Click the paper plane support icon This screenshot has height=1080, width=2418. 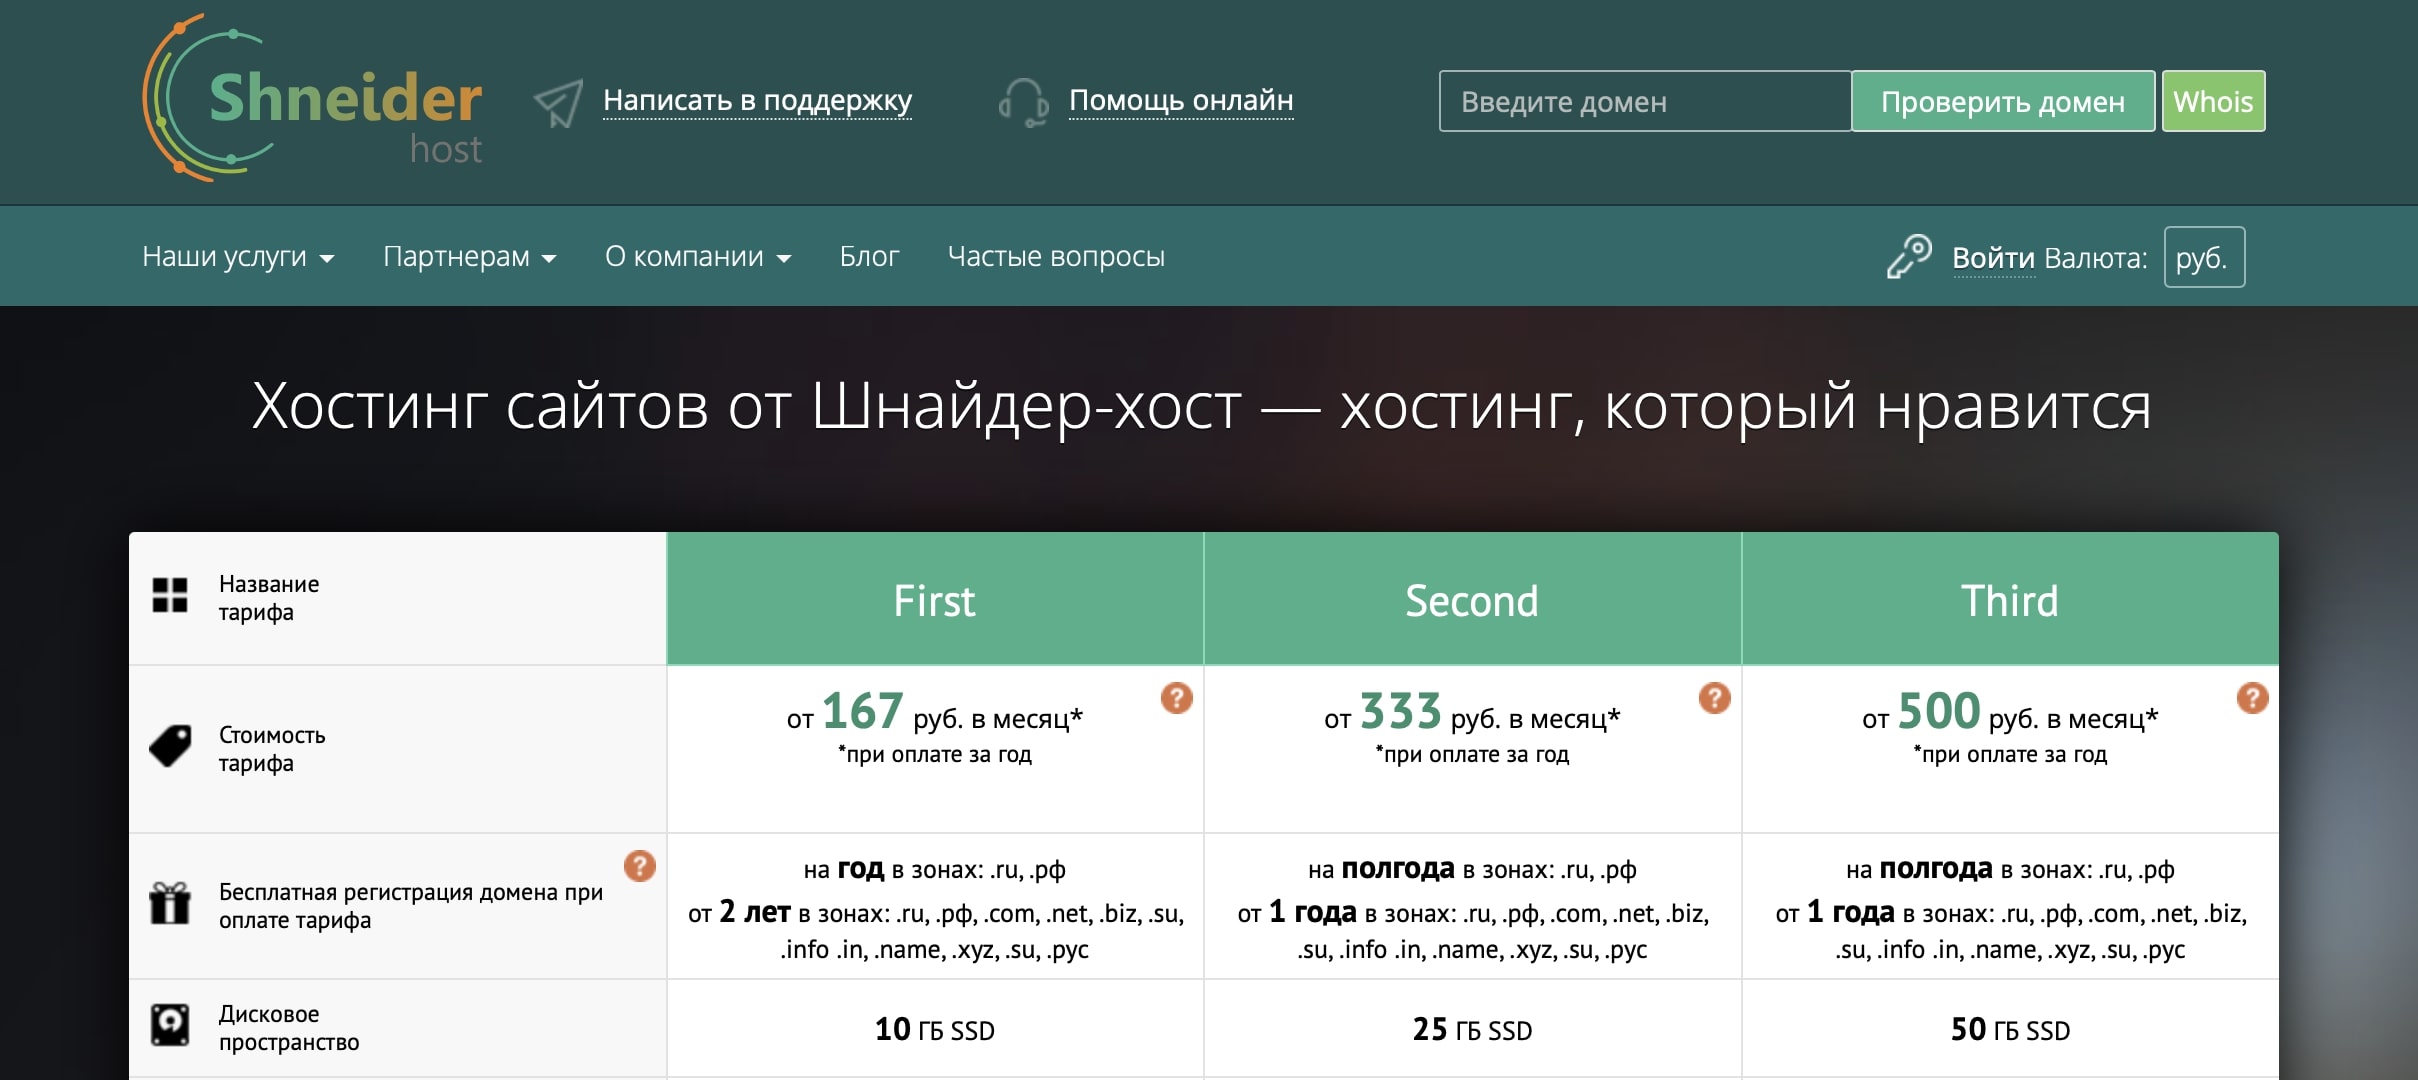[558, 102]
